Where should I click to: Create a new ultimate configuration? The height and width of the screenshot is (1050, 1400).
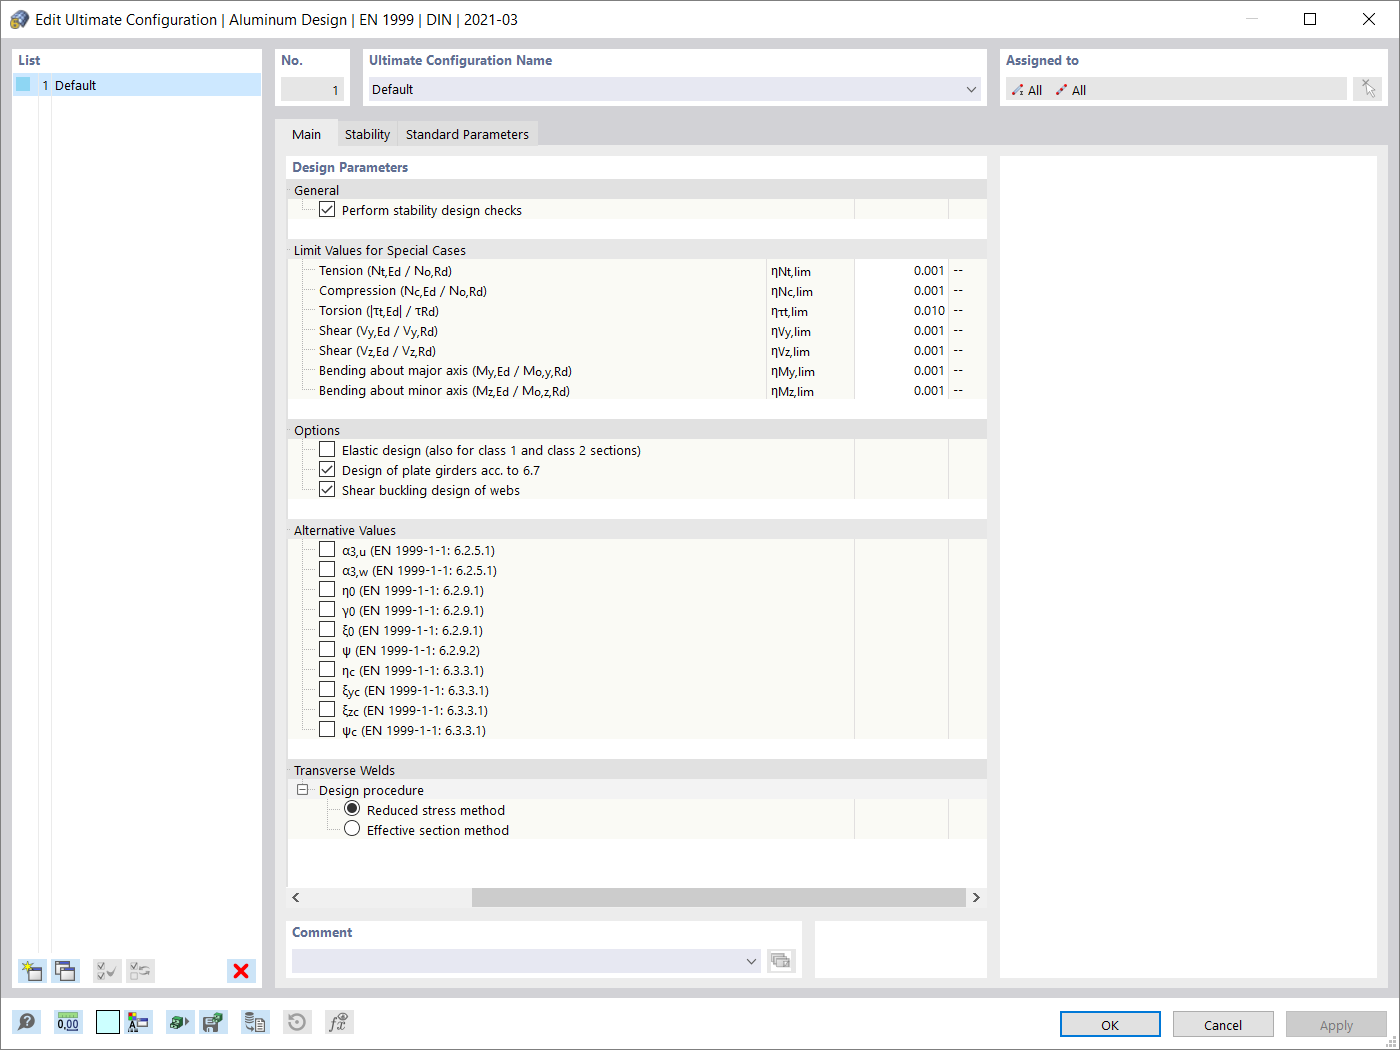31,971
